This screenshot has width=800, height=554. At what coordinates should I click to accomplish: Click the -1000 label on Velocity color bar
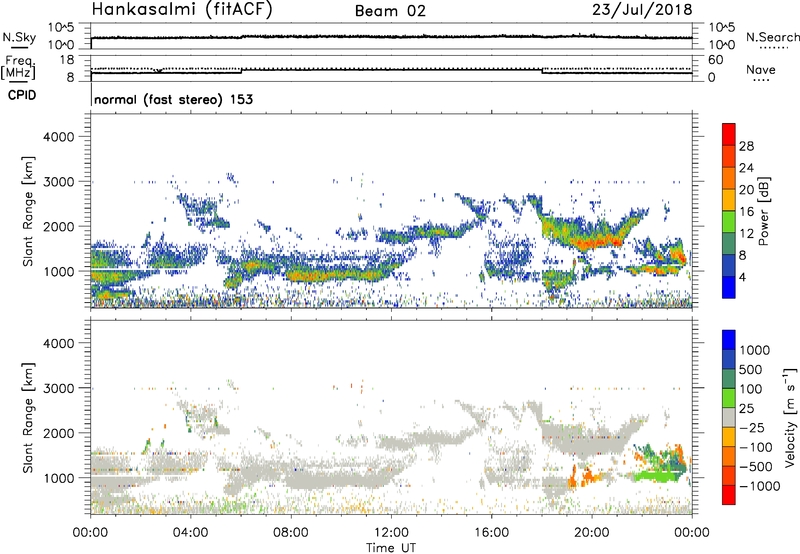point(760,486)
